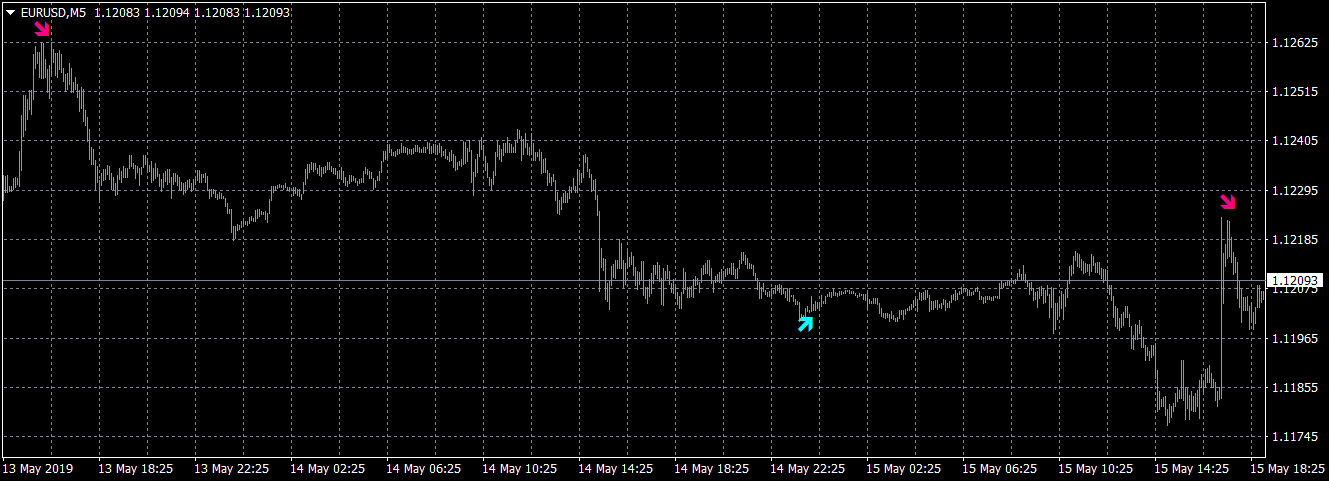Screen dimensions: 1329x481
Task: Click price scale level 1.12295
Action: pos(1293,190)
